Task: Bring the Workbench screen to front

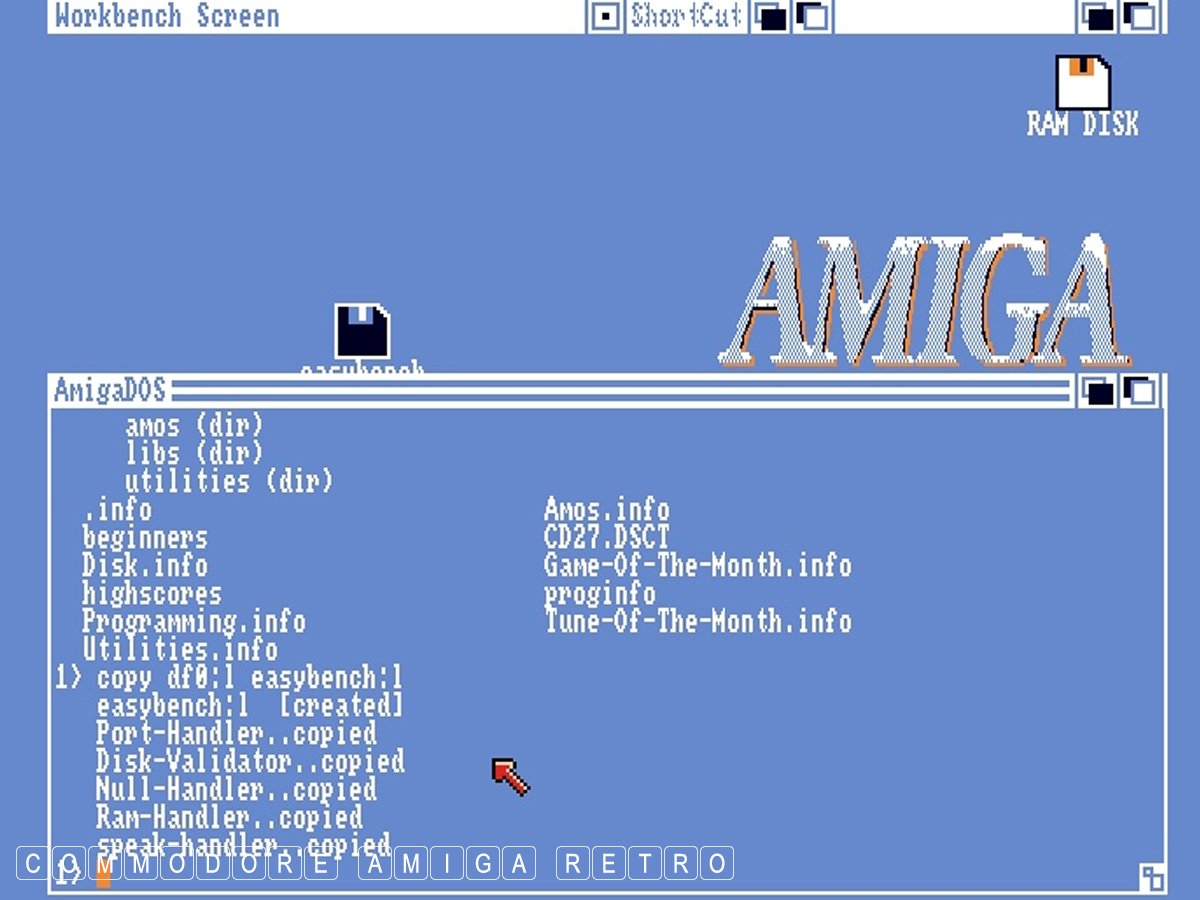Action: pos(1139,16)
